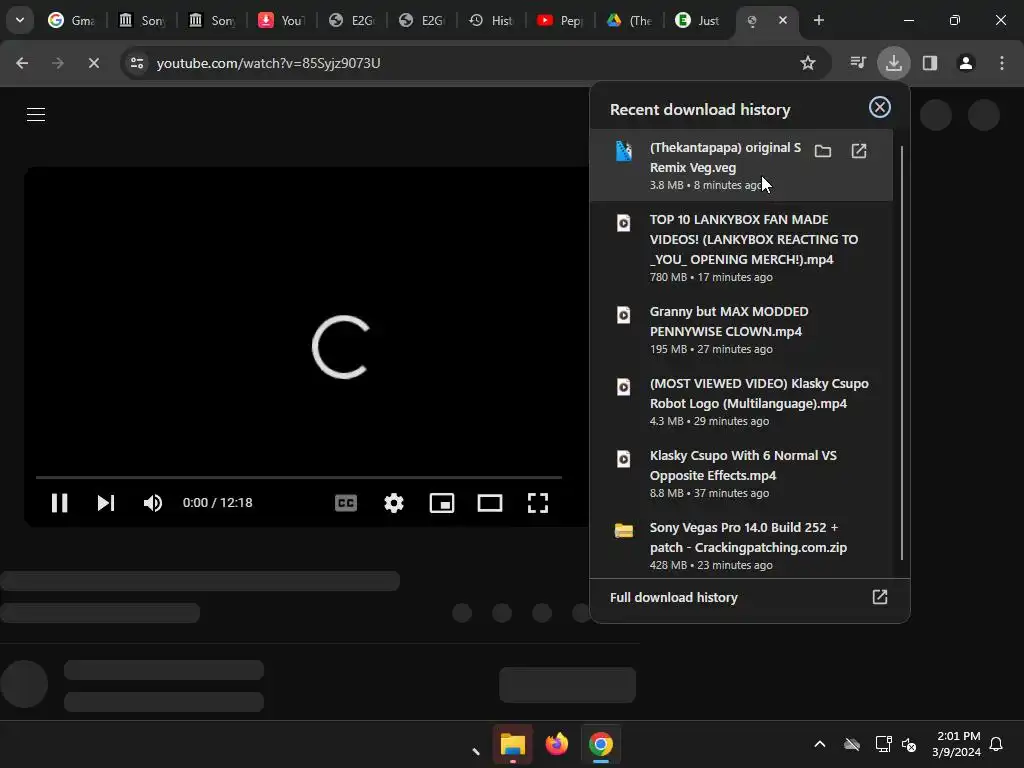Click the youtube.com address bar URL
Screen dimensions: 1024x768
coord(268,63)
